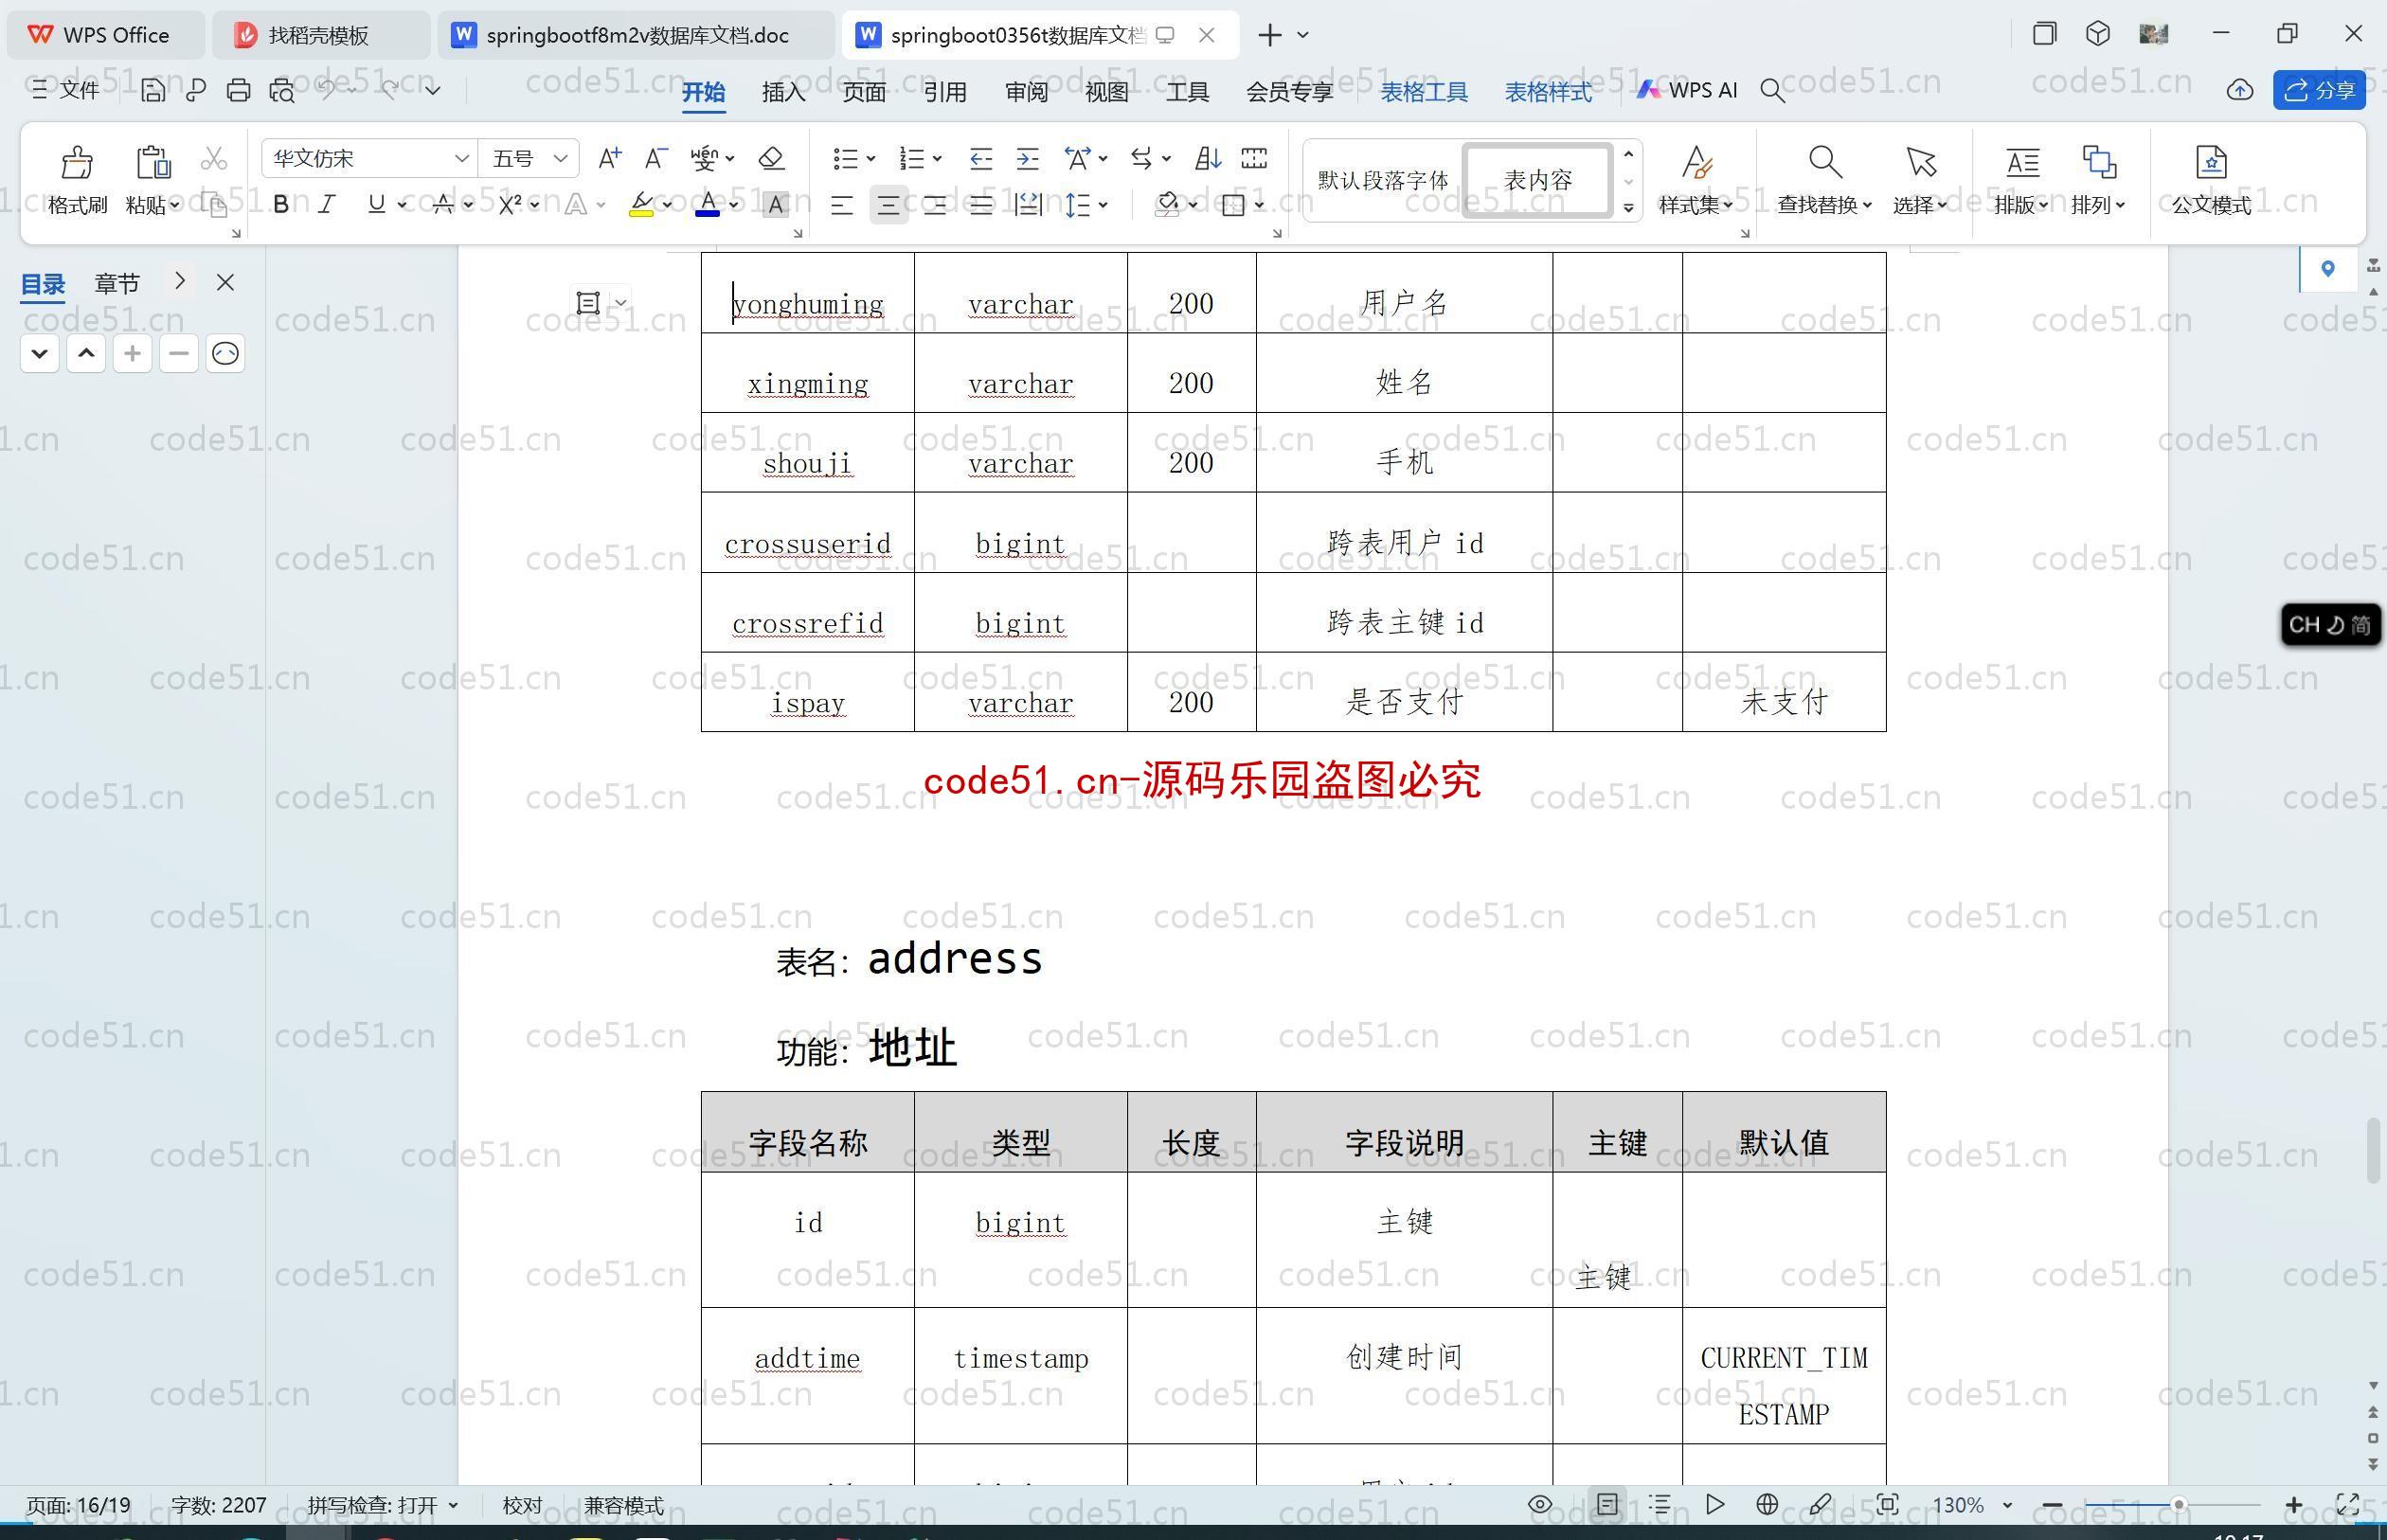Click the Undo arrow icon
Viewport: 2387px width, 1540px height.
327,89
